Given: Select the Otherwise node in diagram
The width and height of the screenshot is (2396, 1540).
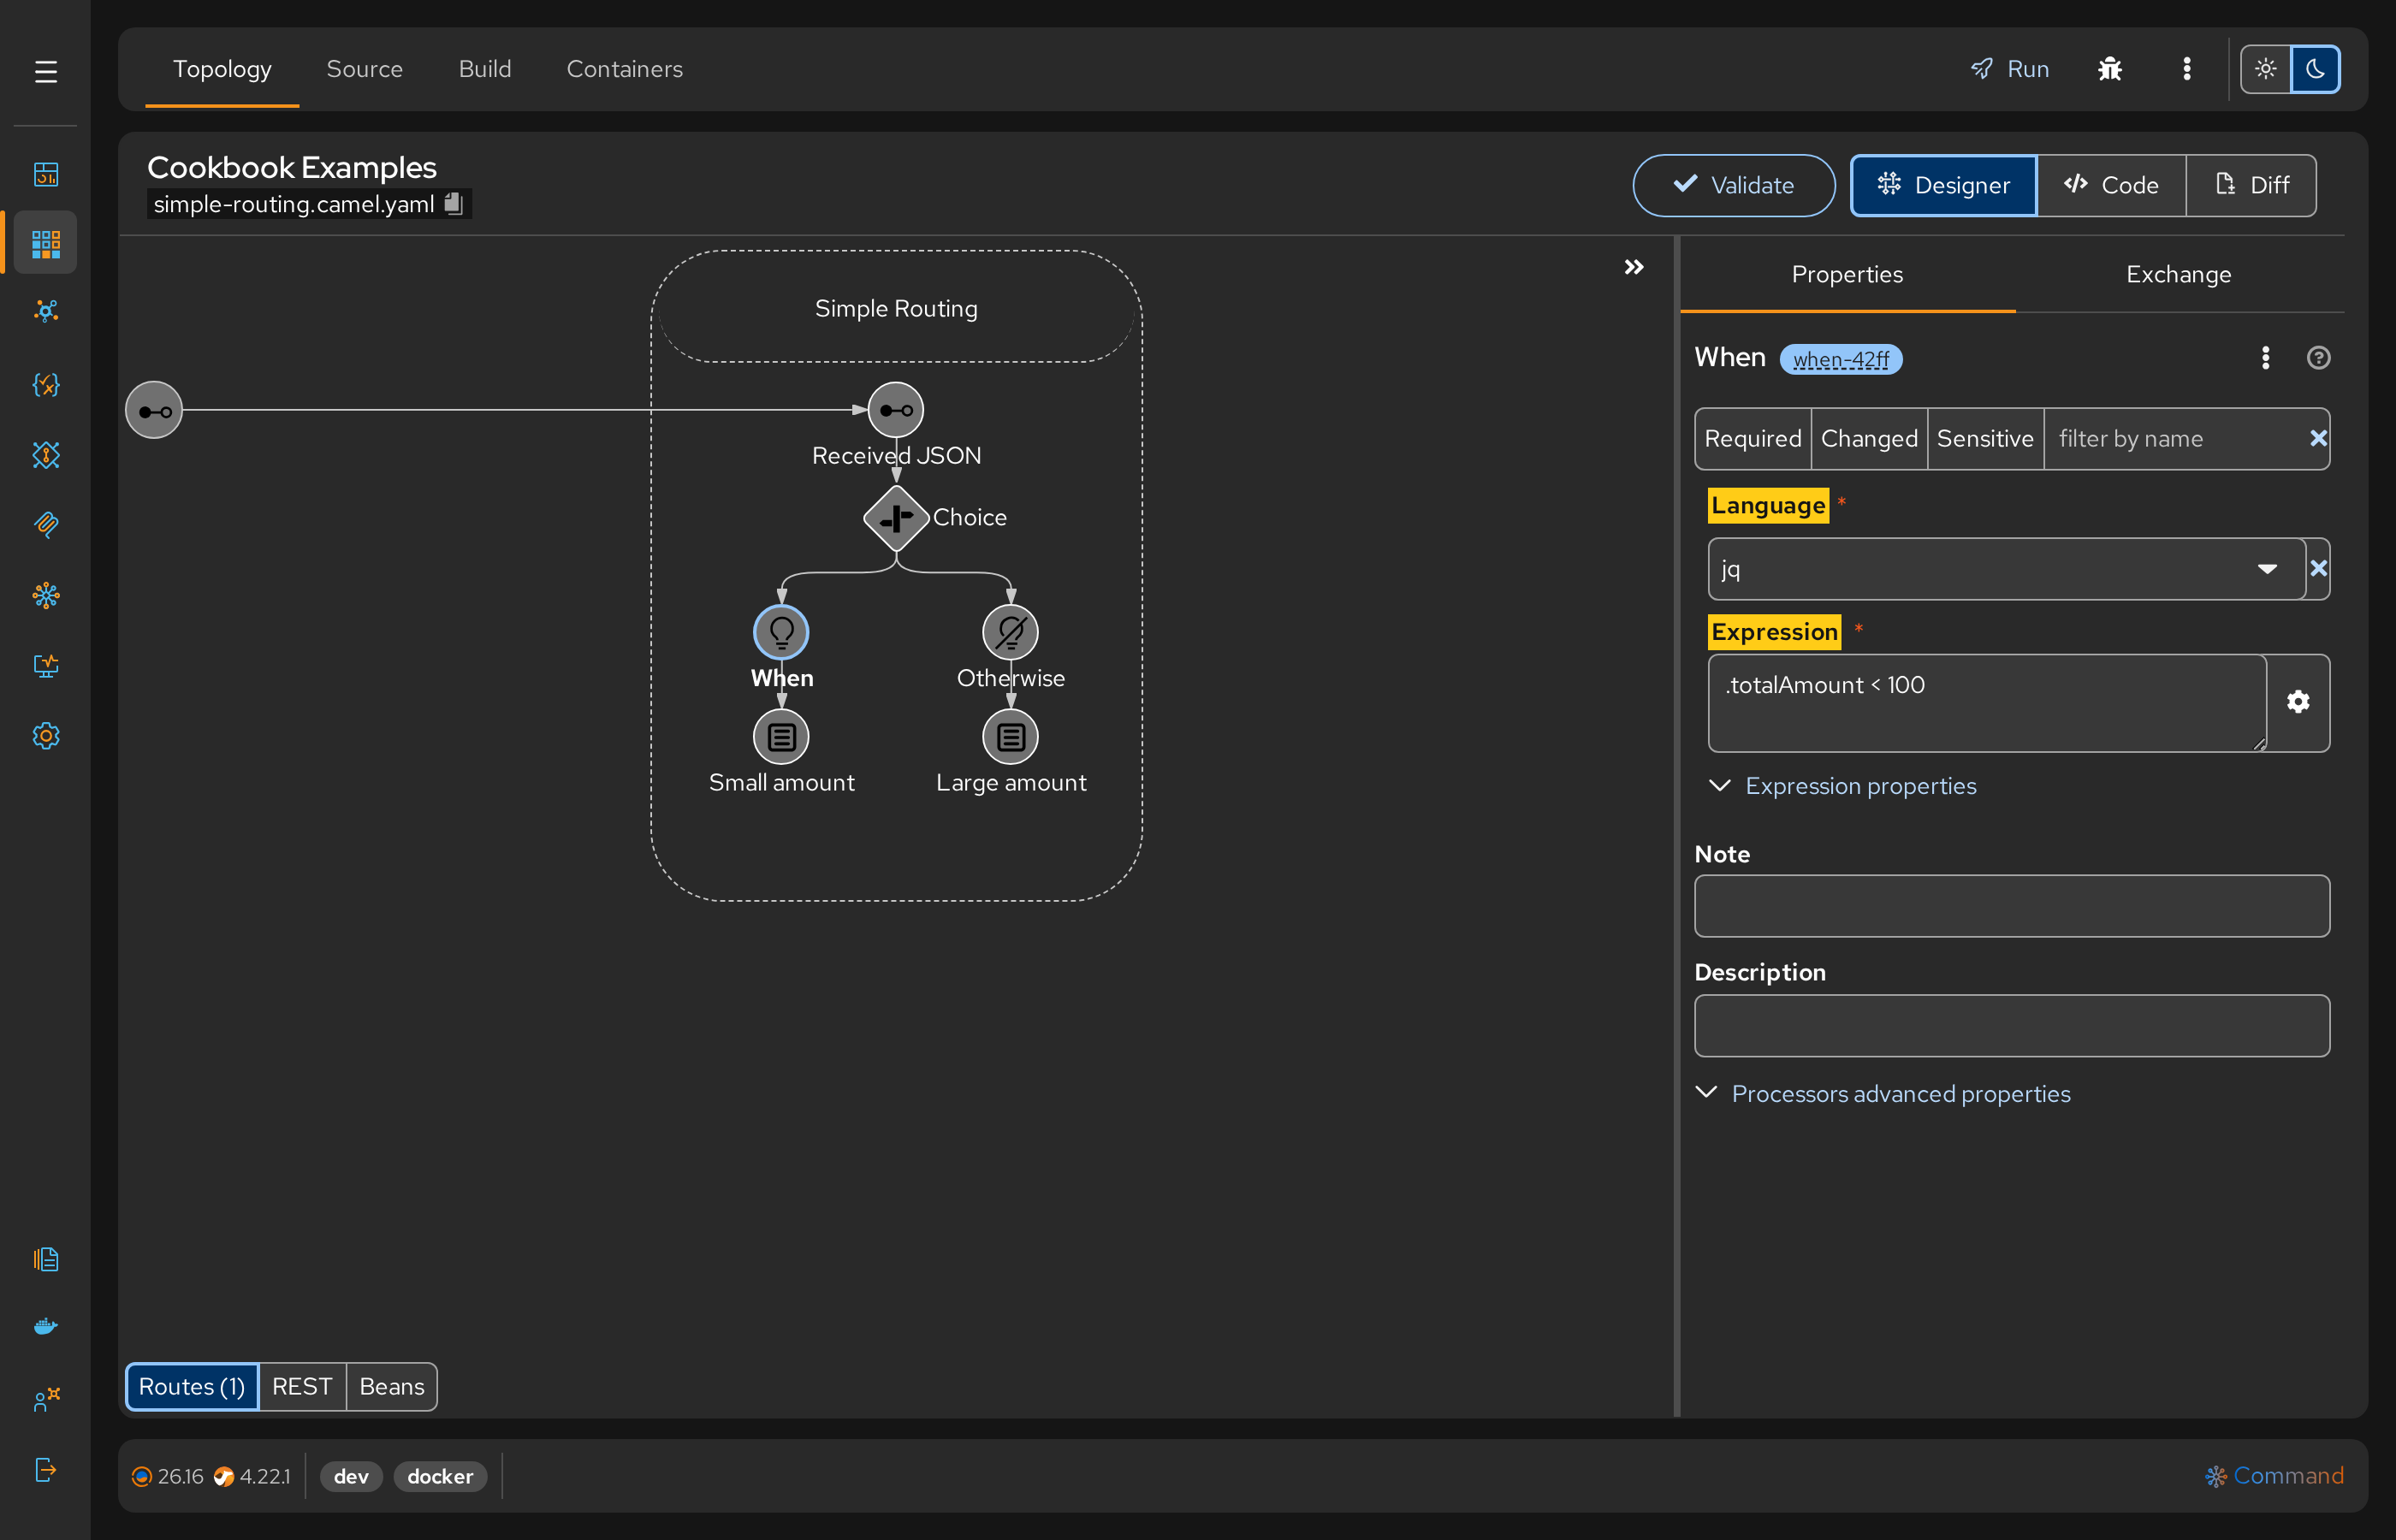Looking at the screenshot, I should (x=1010, y=632).
